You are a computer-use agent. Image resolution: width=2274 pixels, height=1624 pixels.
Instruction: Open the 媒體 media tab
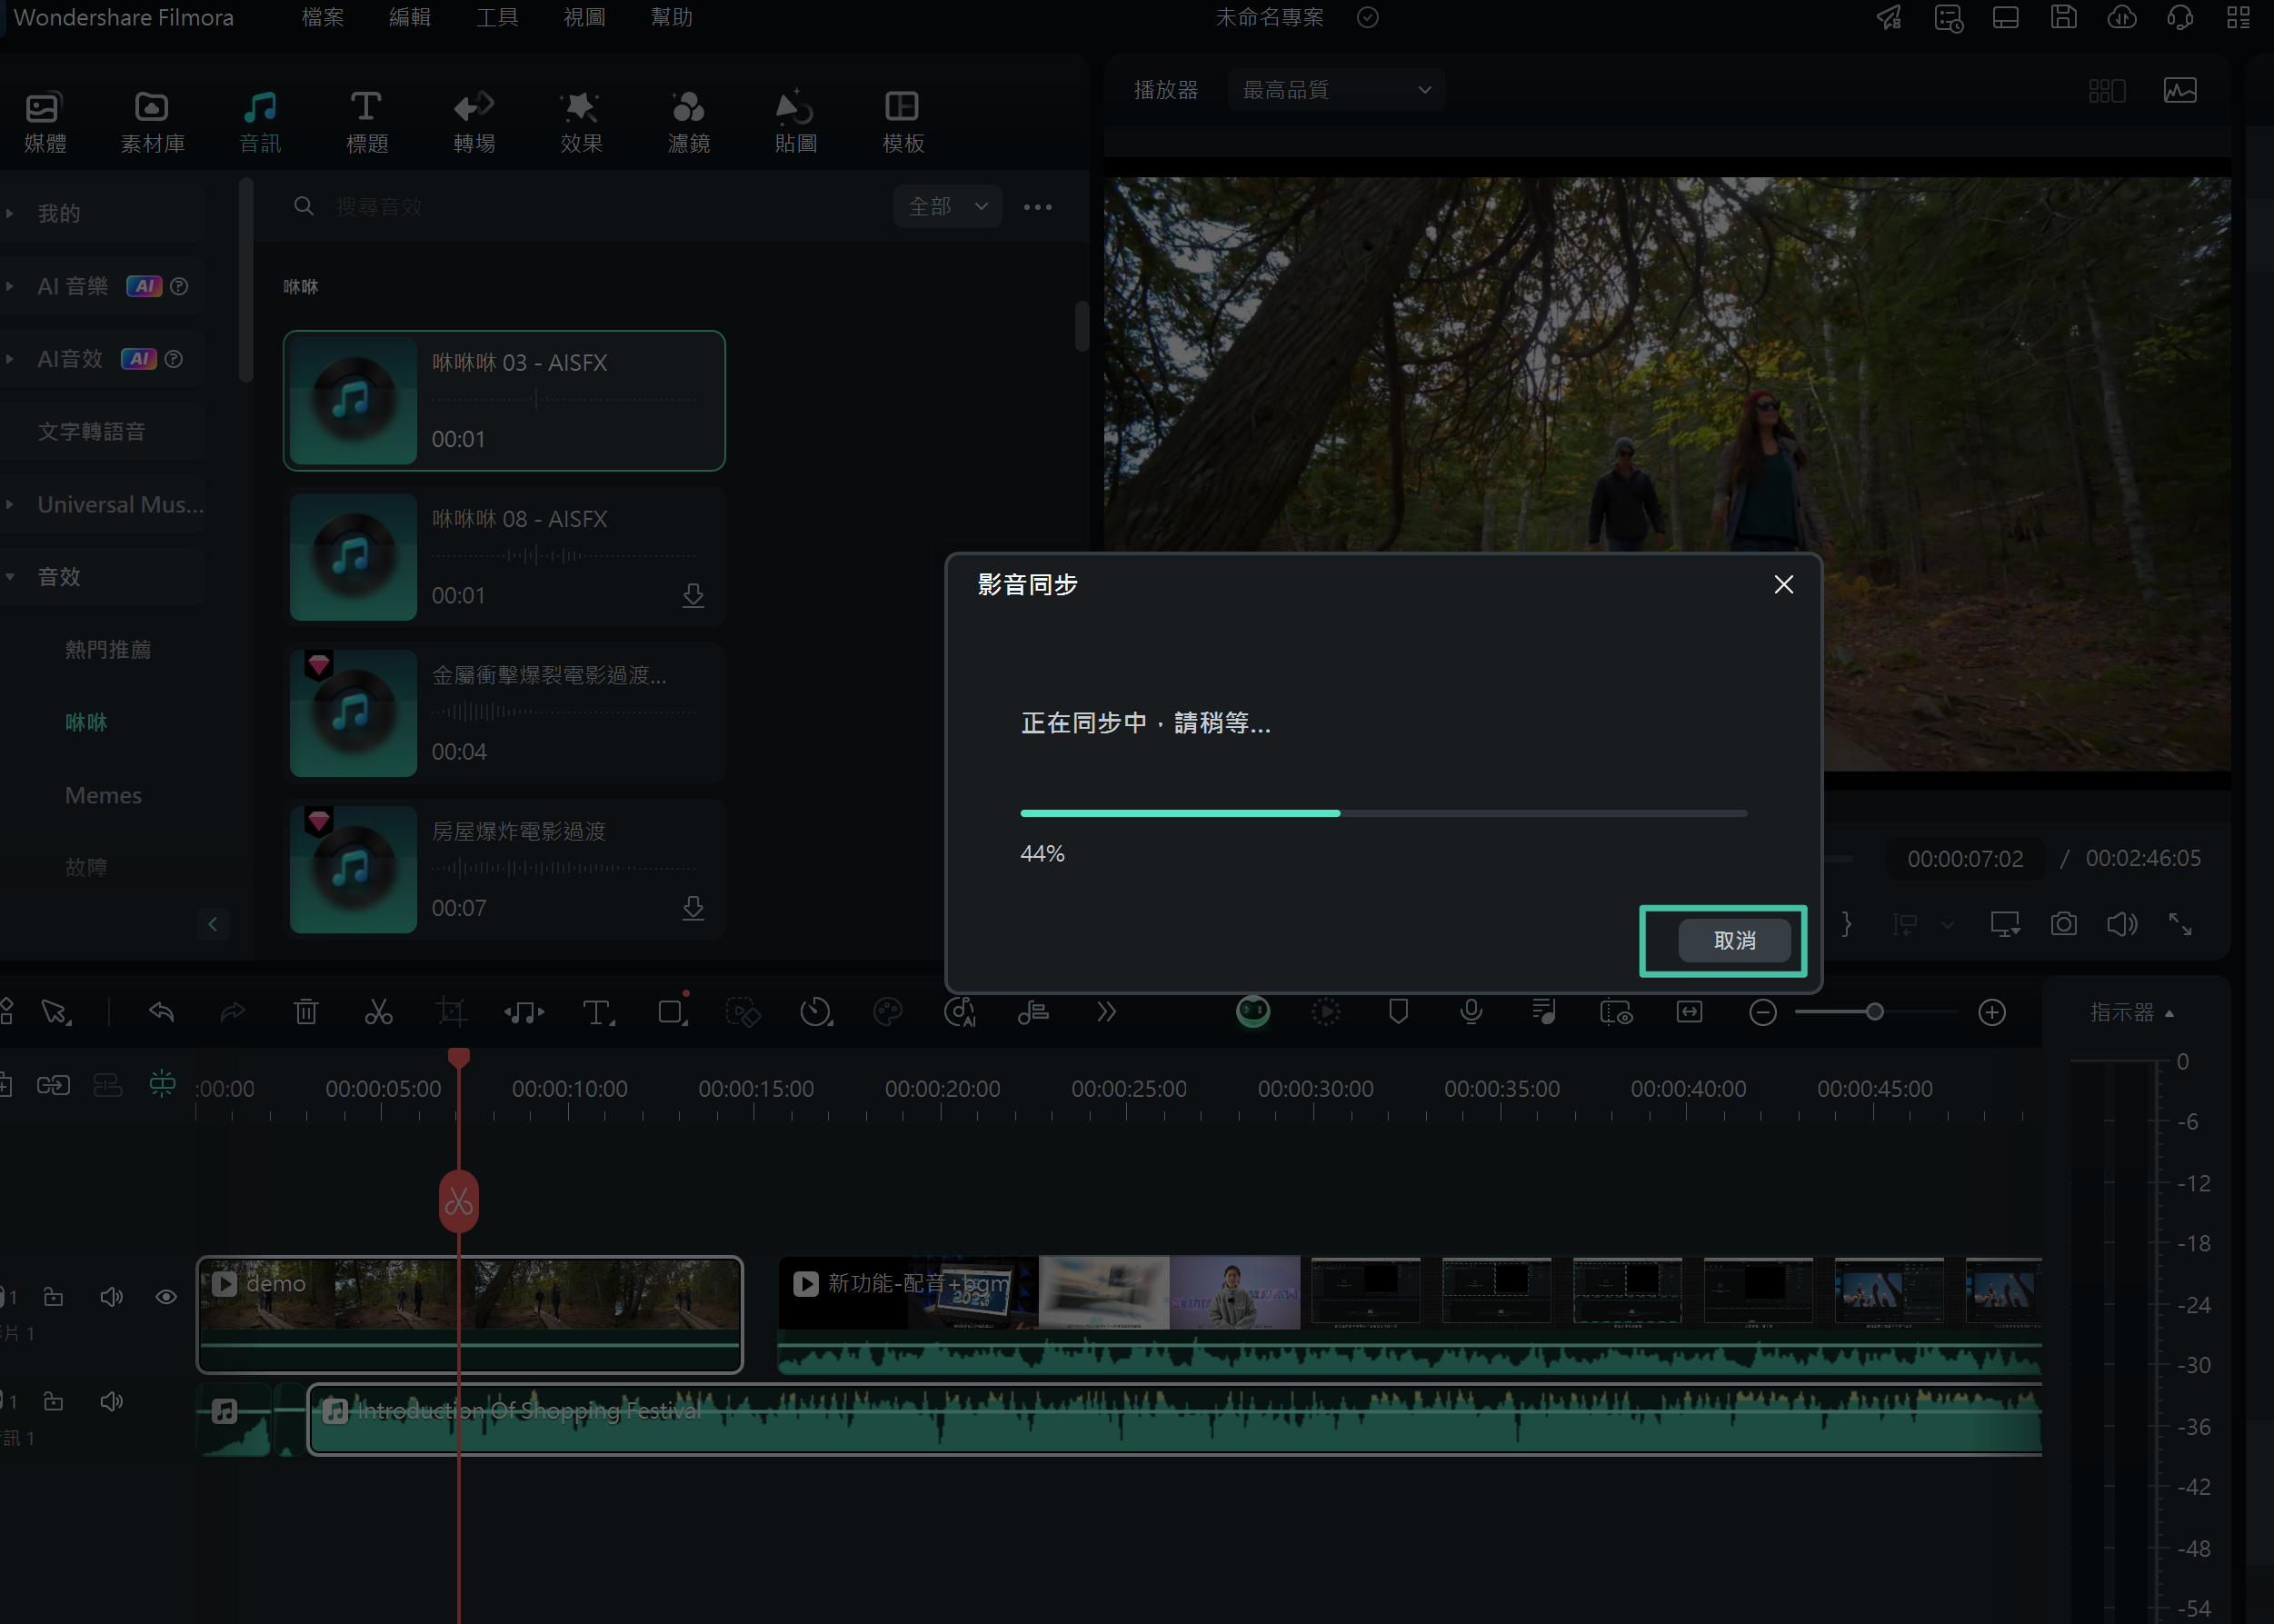point(44,122)
